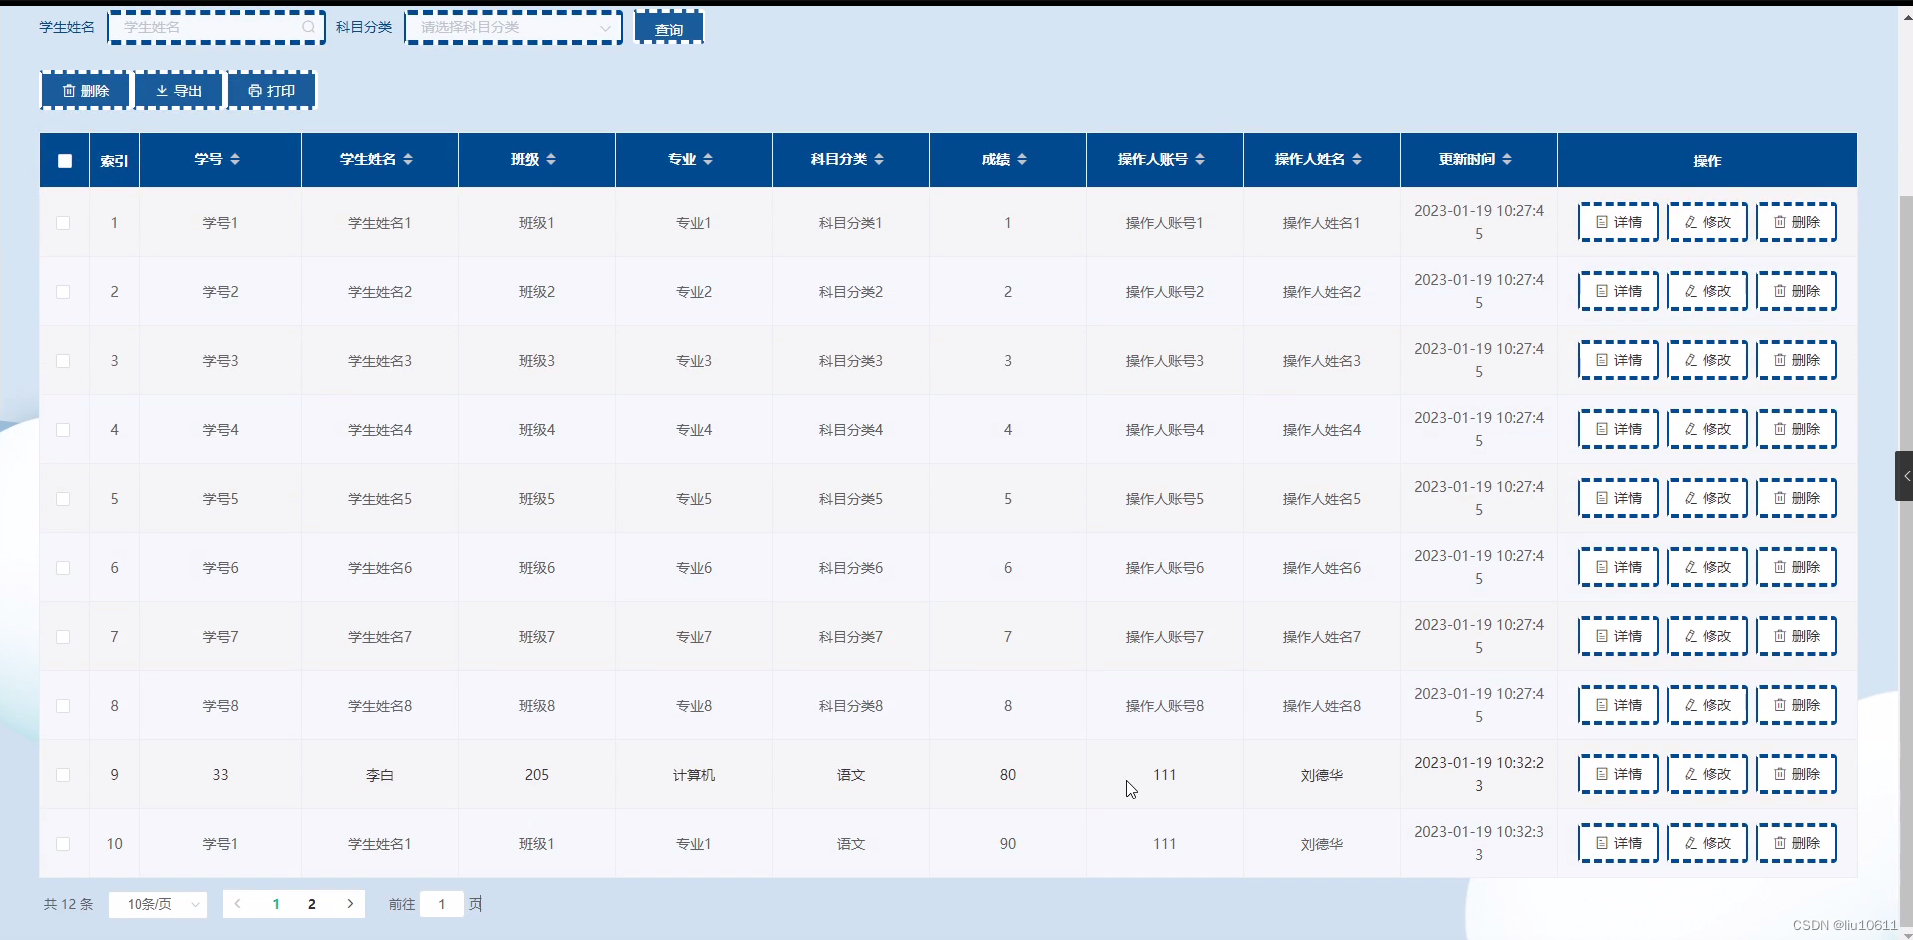
Task: Check the checkbox for row 5
Action: click(63, 499)
